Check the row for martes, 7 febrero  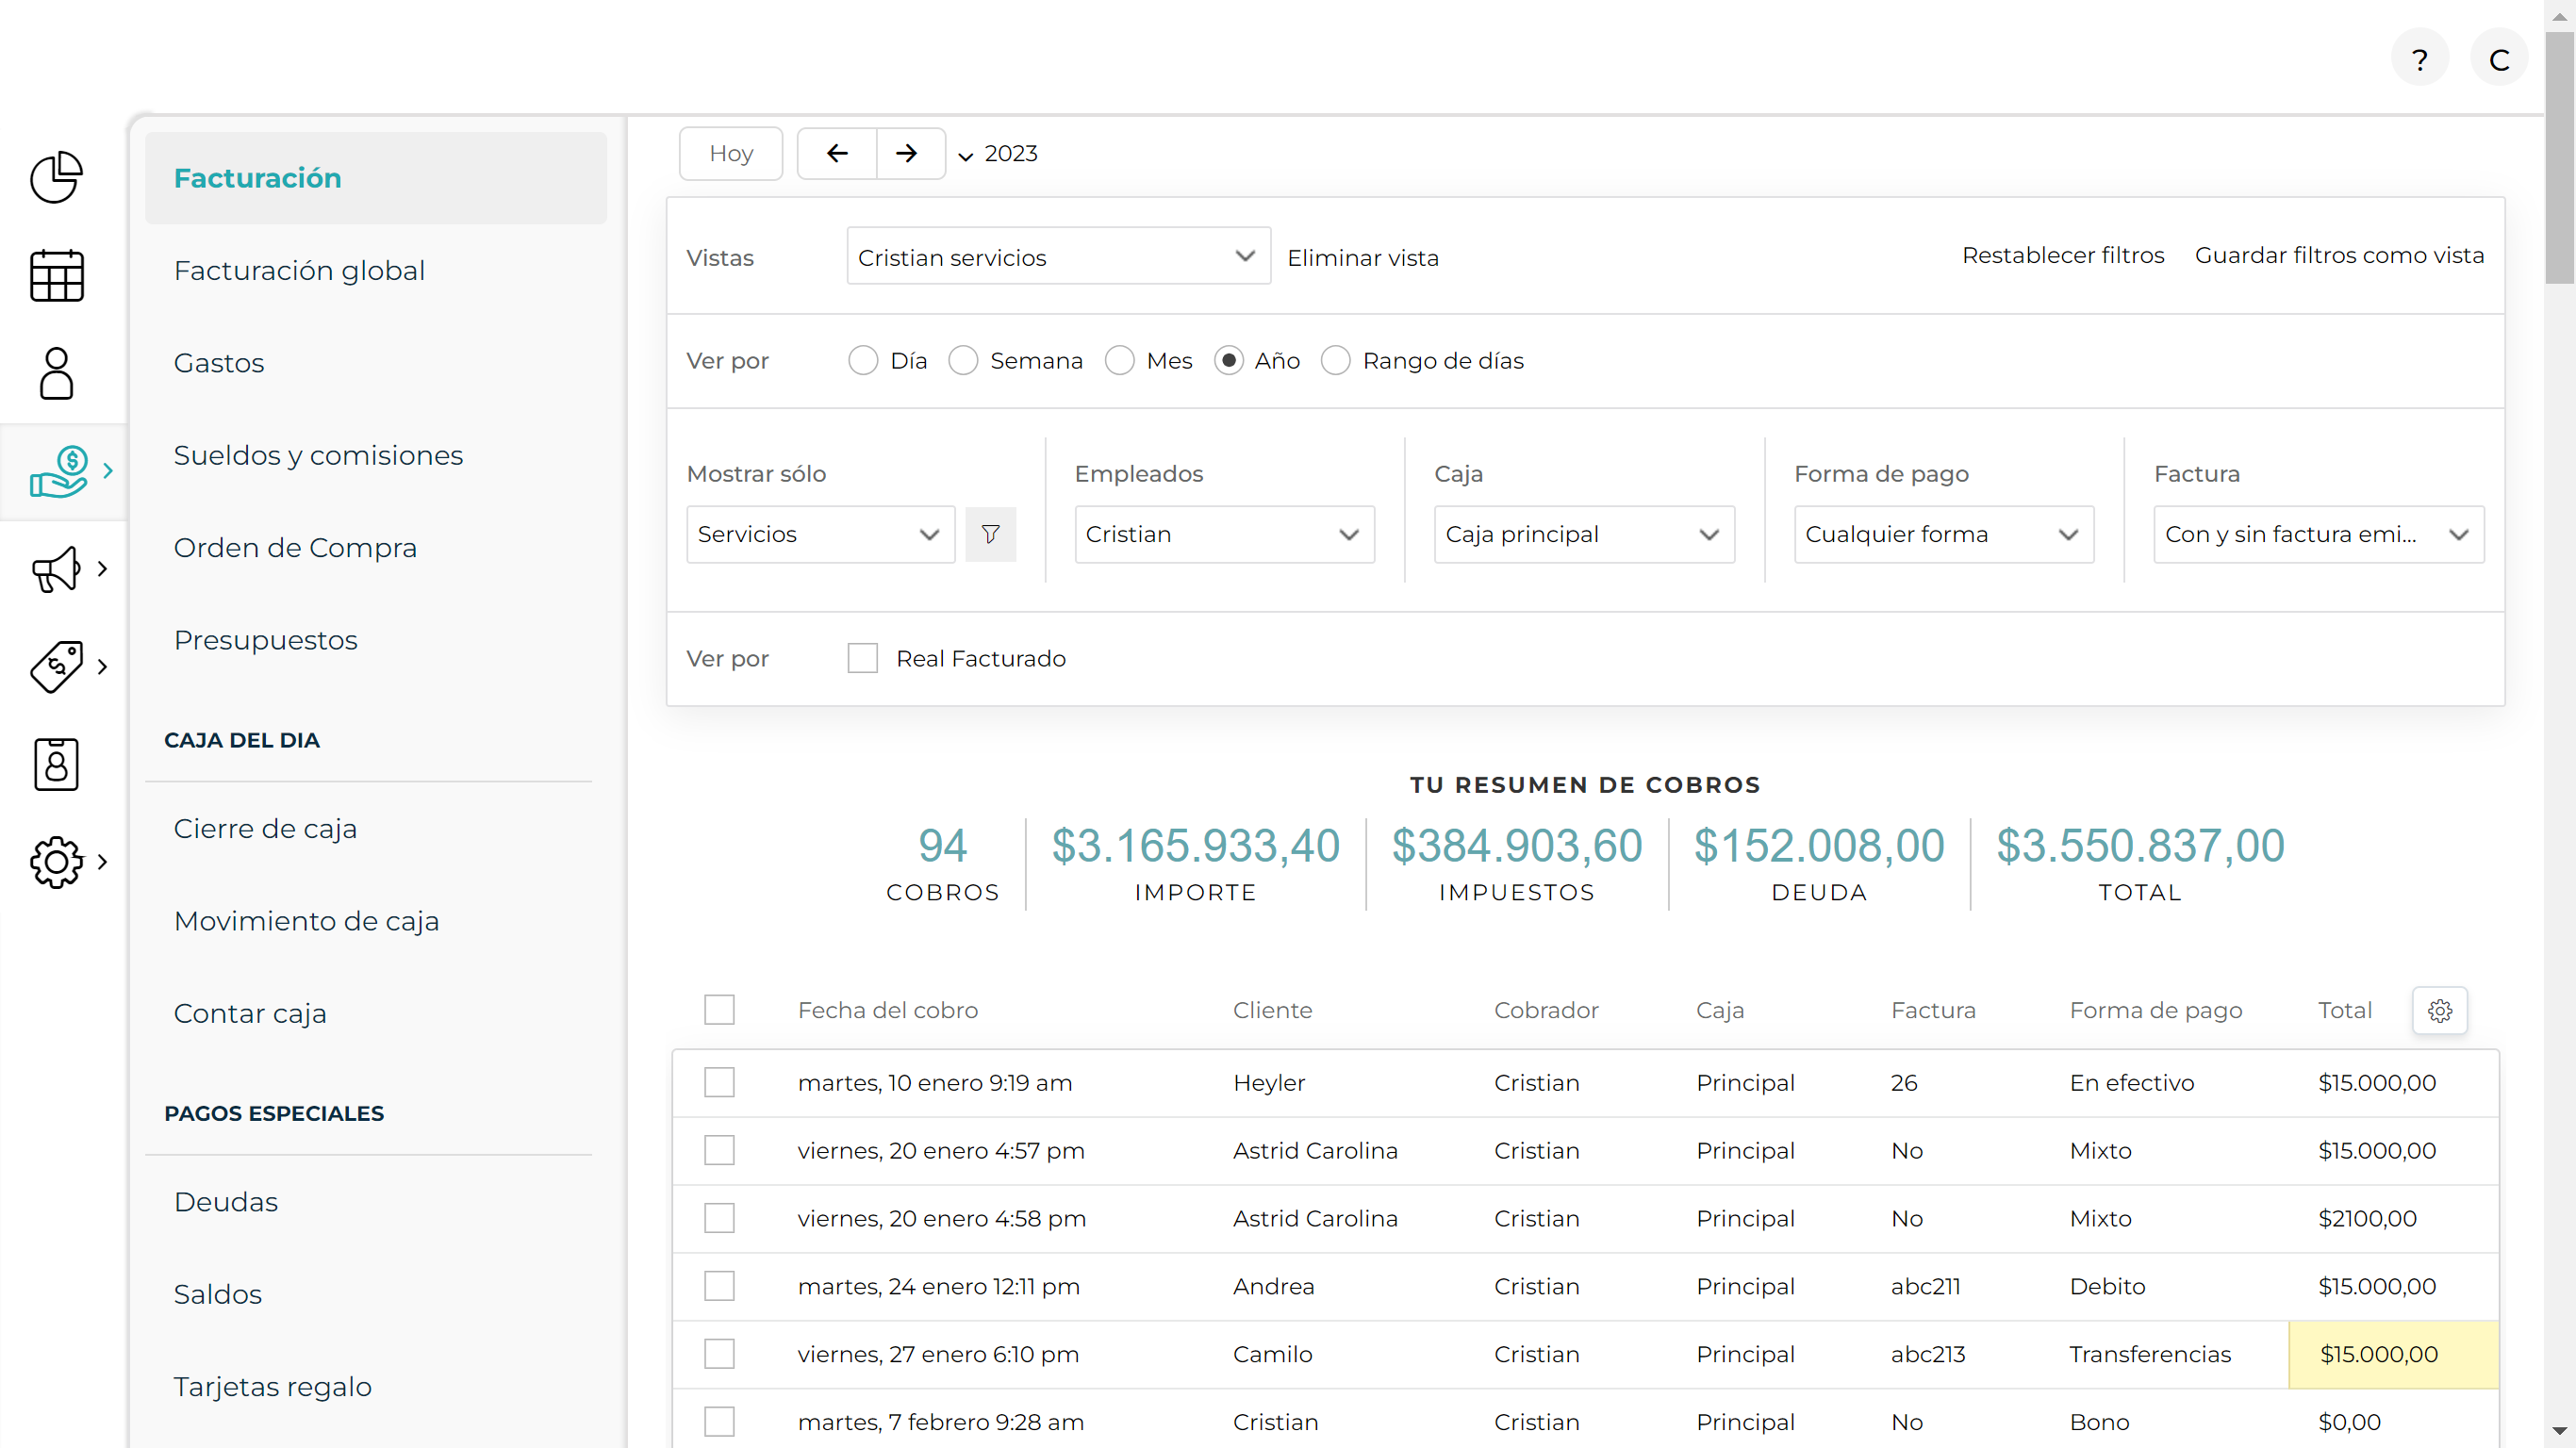(x=719, y=1422)
